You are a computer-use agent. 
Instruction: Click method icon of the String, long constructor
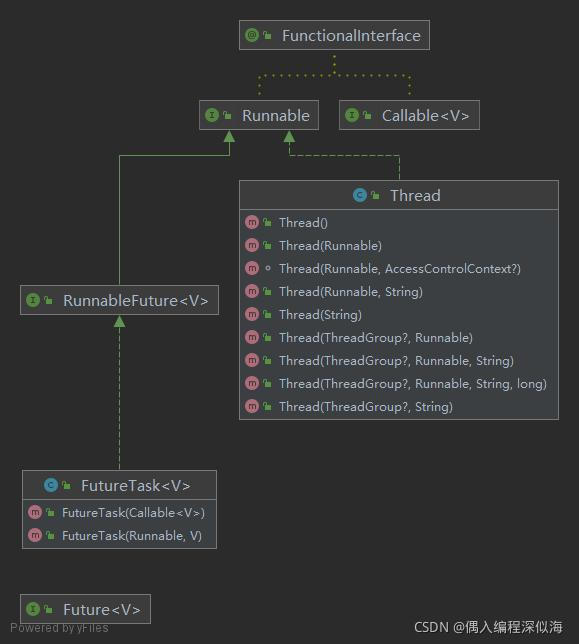[252, 384]
